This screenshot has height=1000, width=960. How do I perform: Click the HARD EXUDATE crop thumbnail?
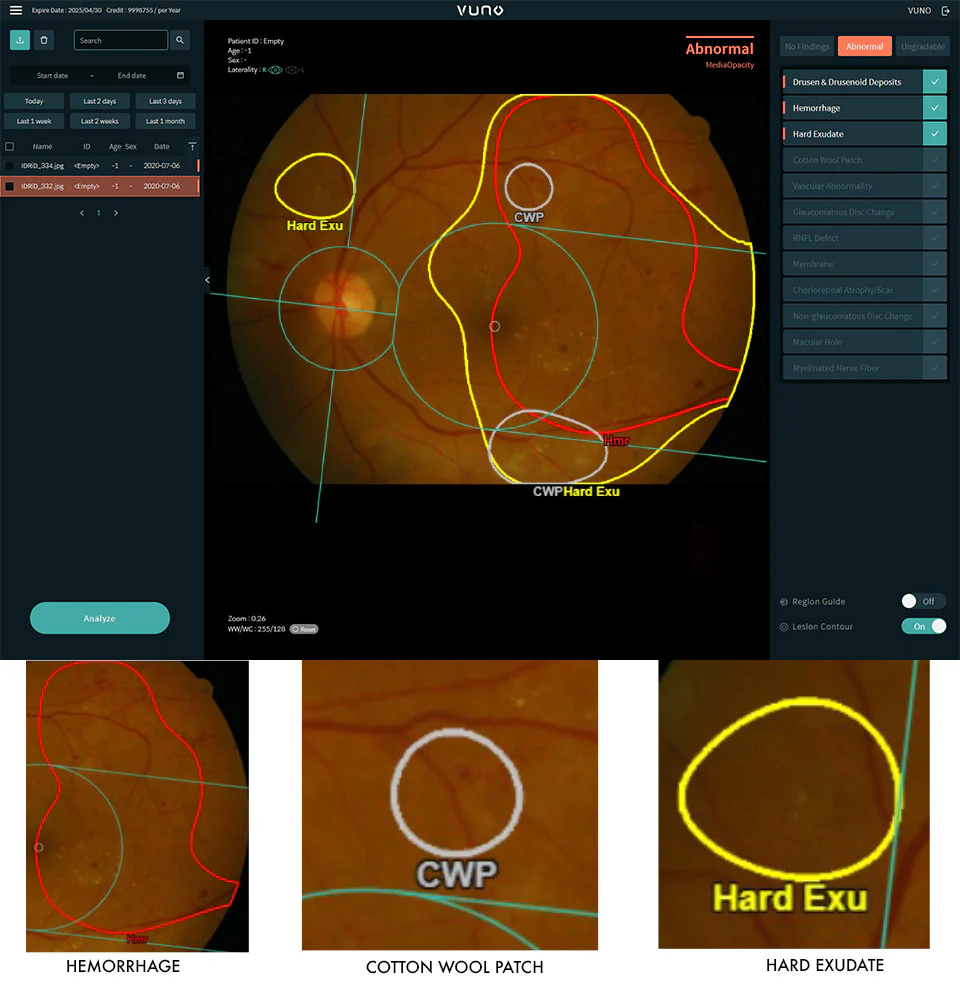point(794,804)
